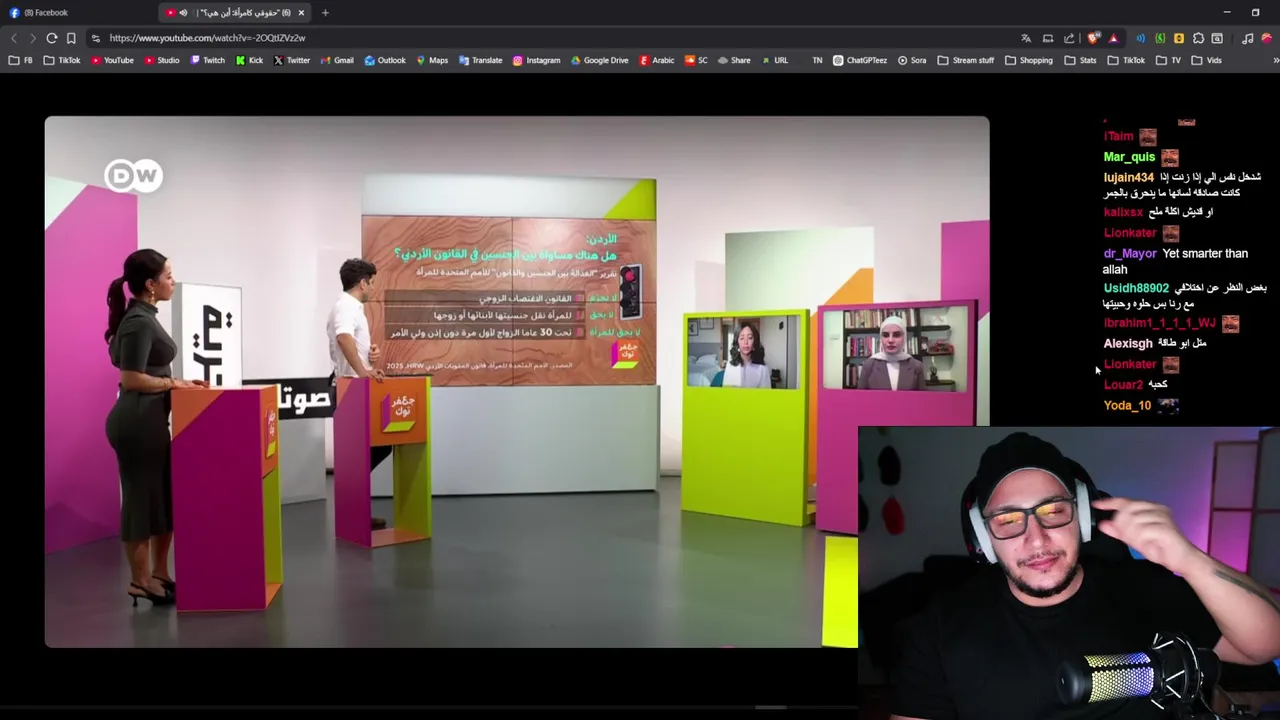Image resolution: width=1280 pixels, height=720 pixels.
Task: Open the Brave Rewards triangle icon
Action: click(x=1113, y=38)
